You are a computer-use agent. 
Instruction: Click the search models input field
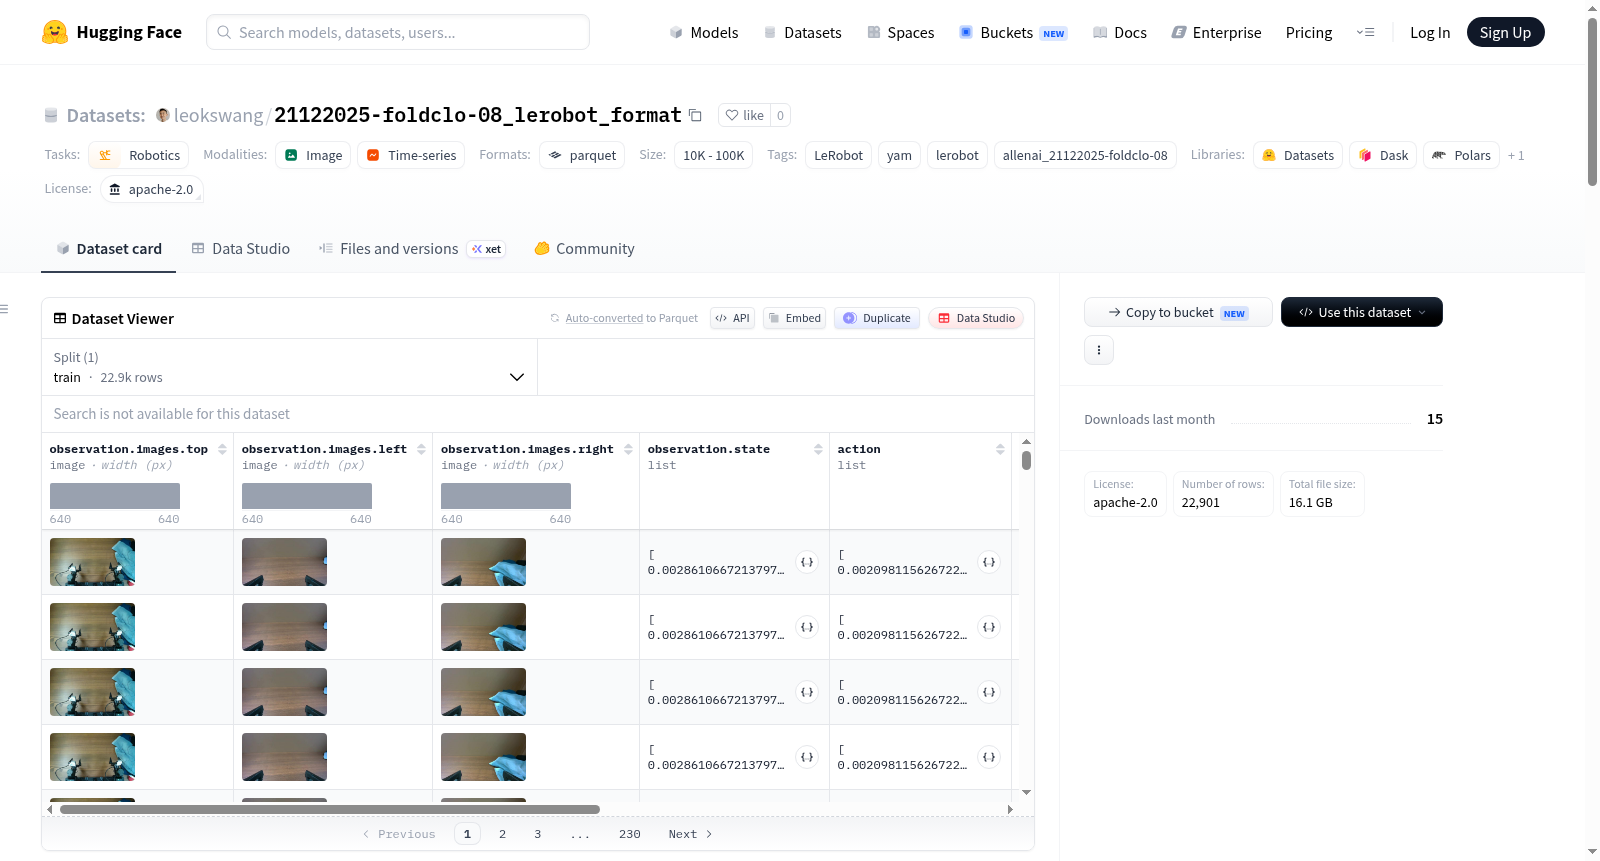(x=398, y=32)
